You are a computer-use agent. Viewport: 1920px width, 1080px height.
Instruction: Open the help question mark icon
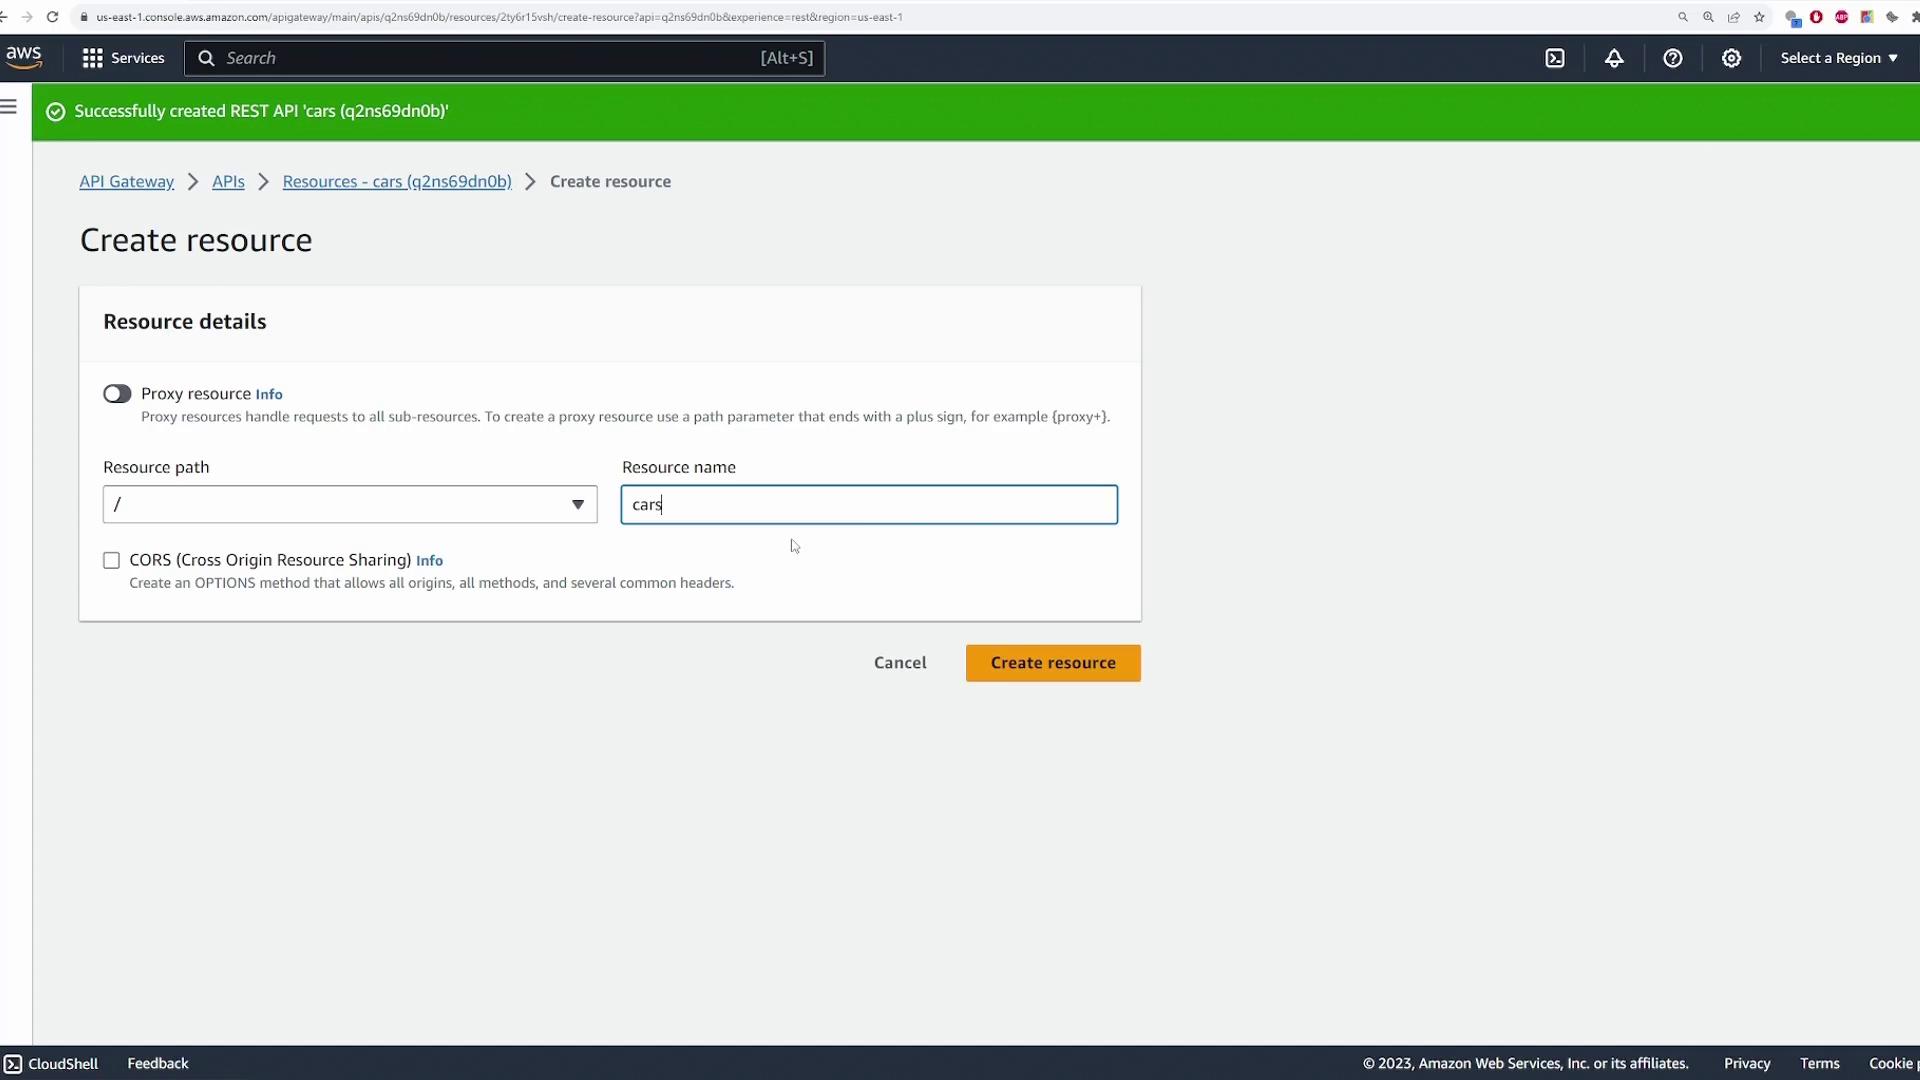pyautogui.click(x=1673, y=58)
